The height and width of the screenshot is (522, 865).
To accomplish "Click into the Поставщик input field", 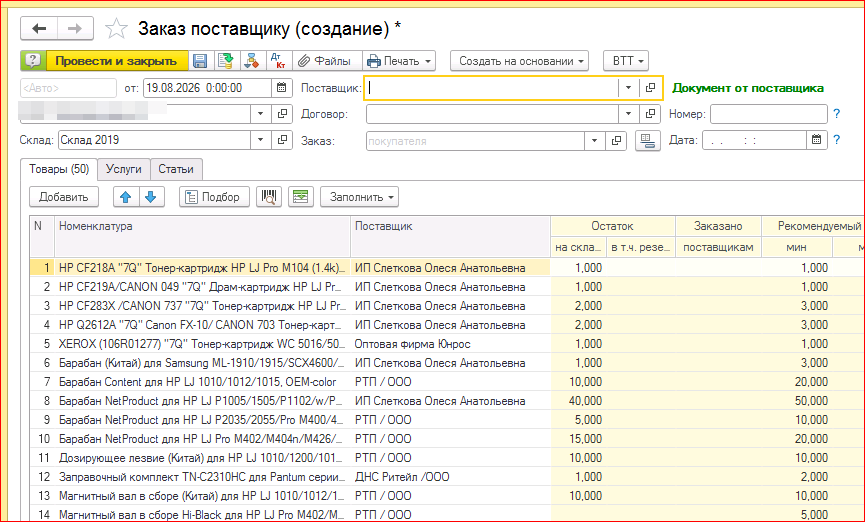I will [491, 88].
